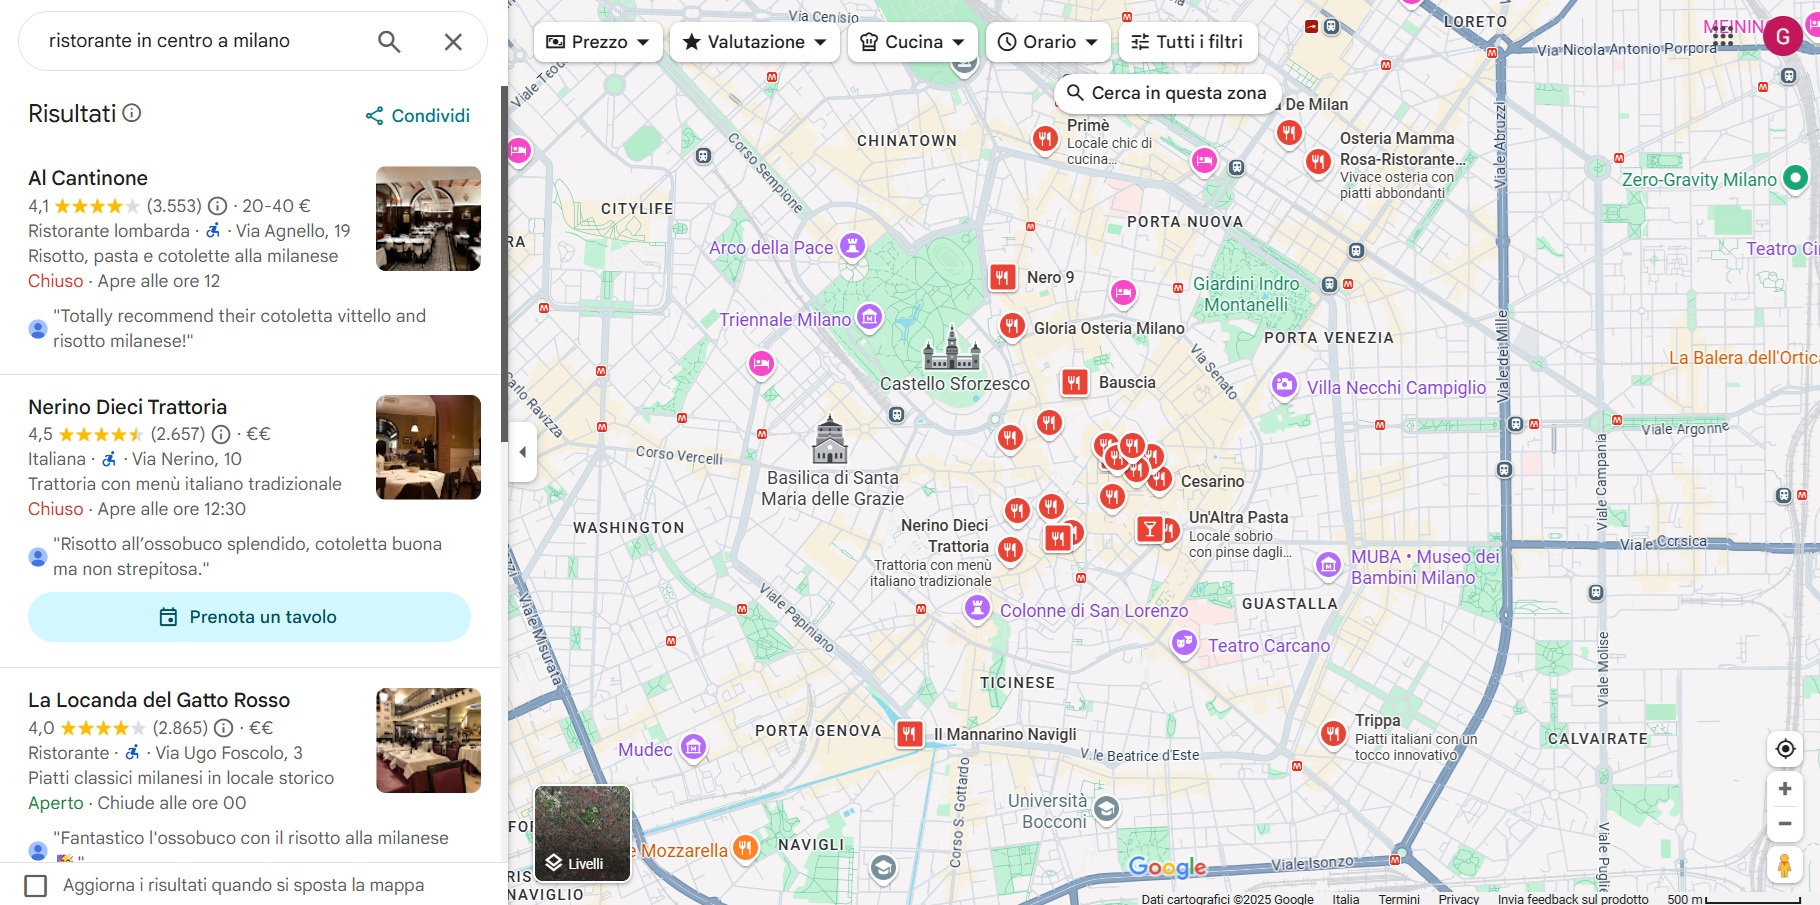The width and height of the screenshot is (1820, 905).
Task: Click Condividi share link
Action: [418, 116]
